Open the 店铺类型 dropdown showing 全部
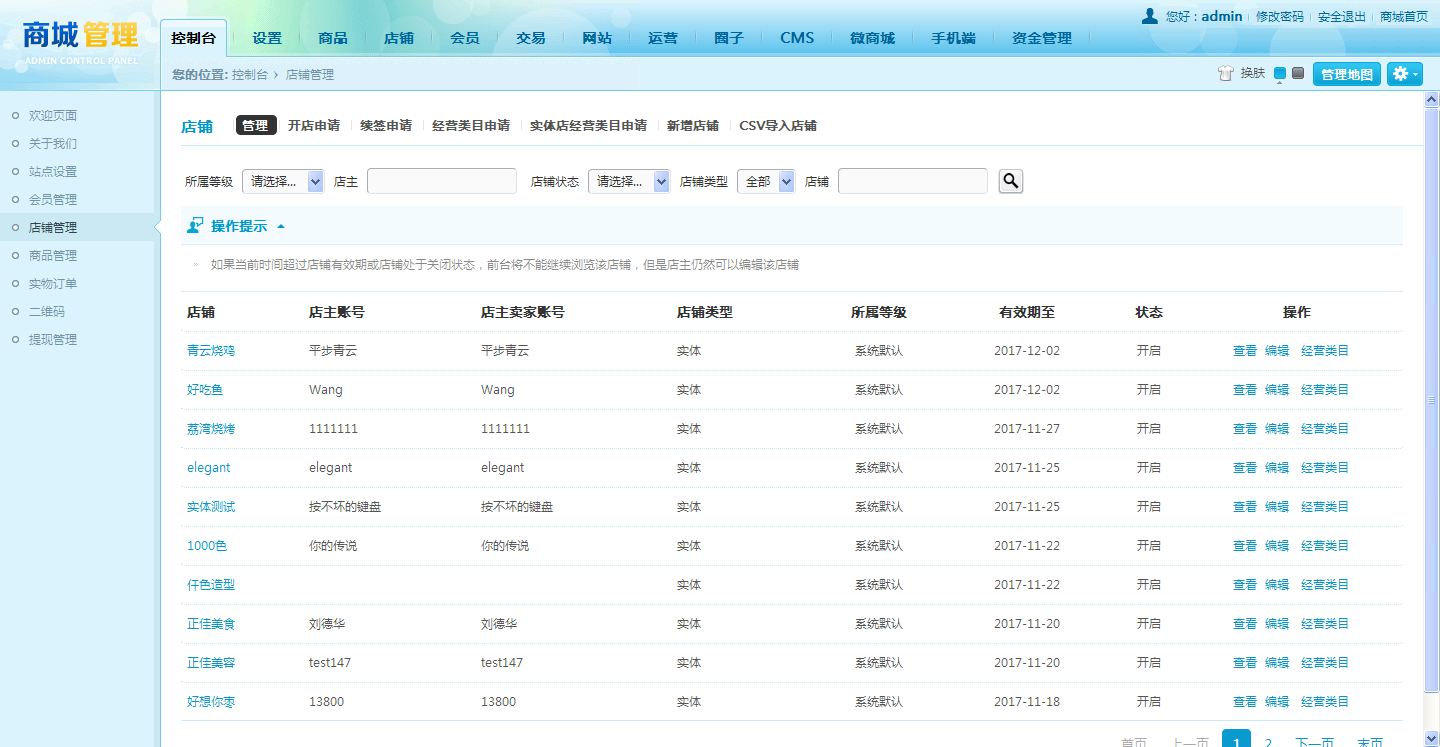This screenshot has width=1440, height=747. (x=766, y=181)
